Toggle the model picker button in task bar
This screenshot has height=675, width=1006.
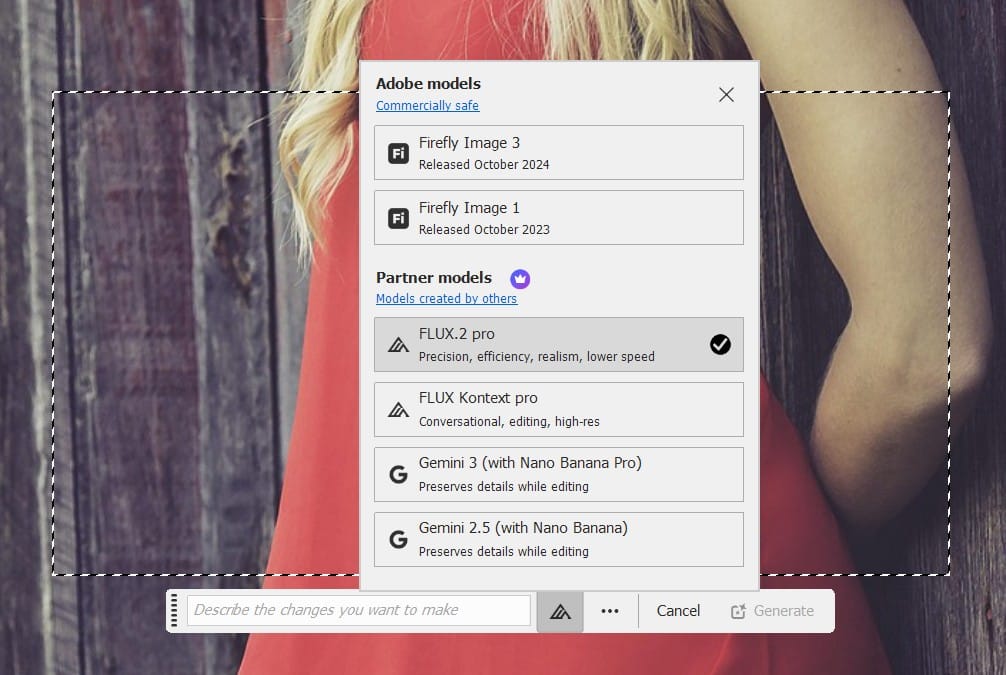[x=560, y=611]
